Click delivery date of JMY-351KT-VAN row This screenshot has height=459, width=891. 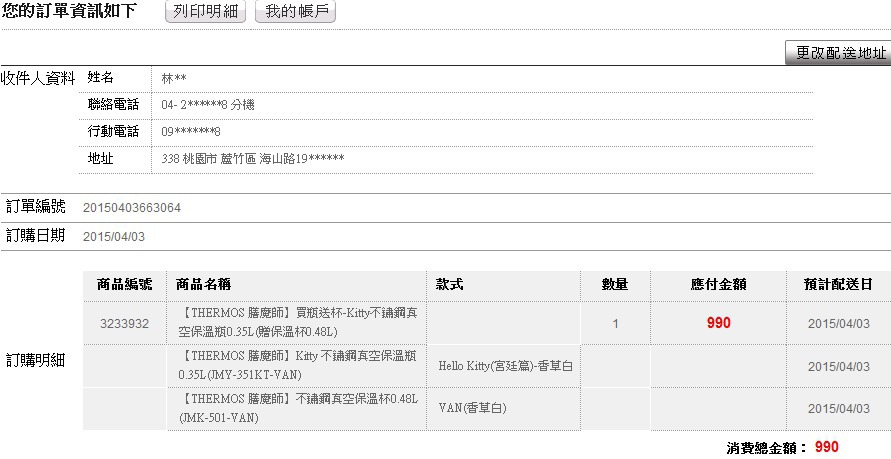click(x=839, y=367)
